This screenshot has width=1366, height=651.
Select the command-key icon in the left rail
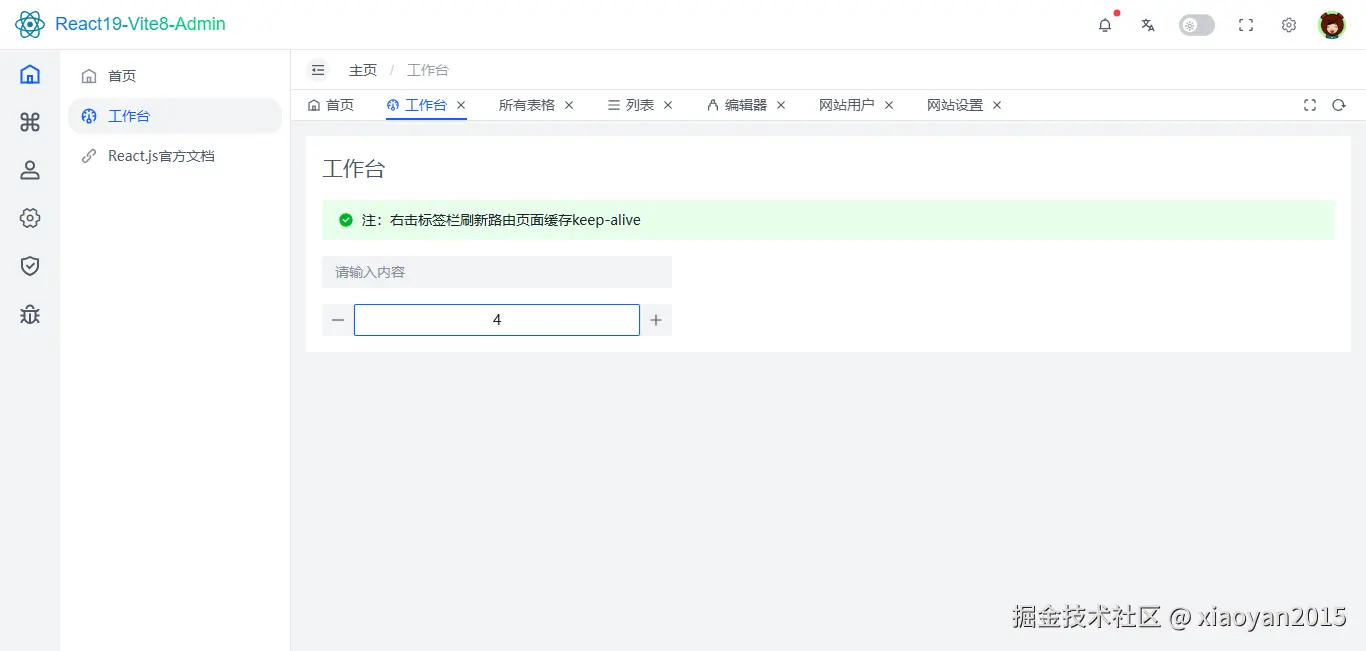click(x=30, y=122)
